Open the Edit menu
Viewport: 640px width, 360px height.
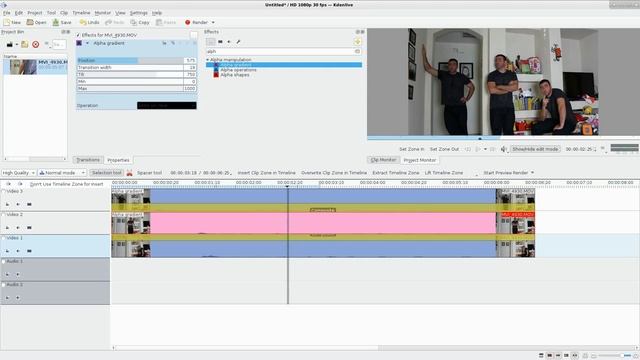click(x=19, y=13)
